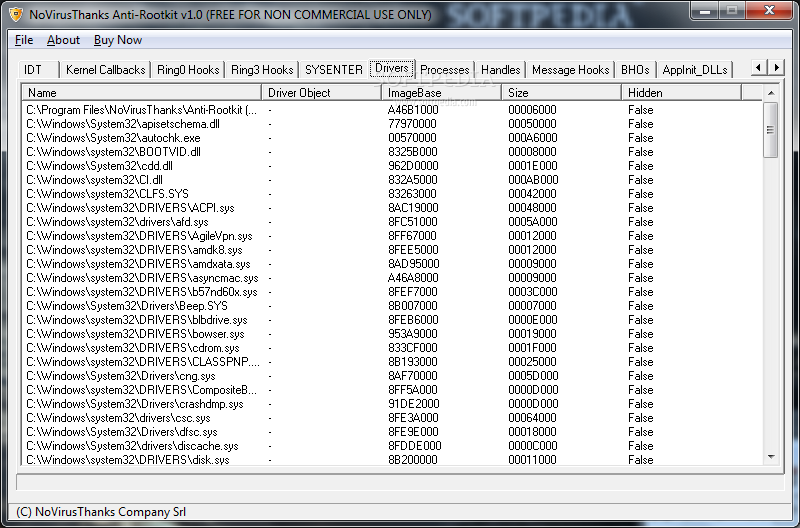Click ImageBase value 953A9000
The width and height of the screenshot is (800, 528).
412,334
